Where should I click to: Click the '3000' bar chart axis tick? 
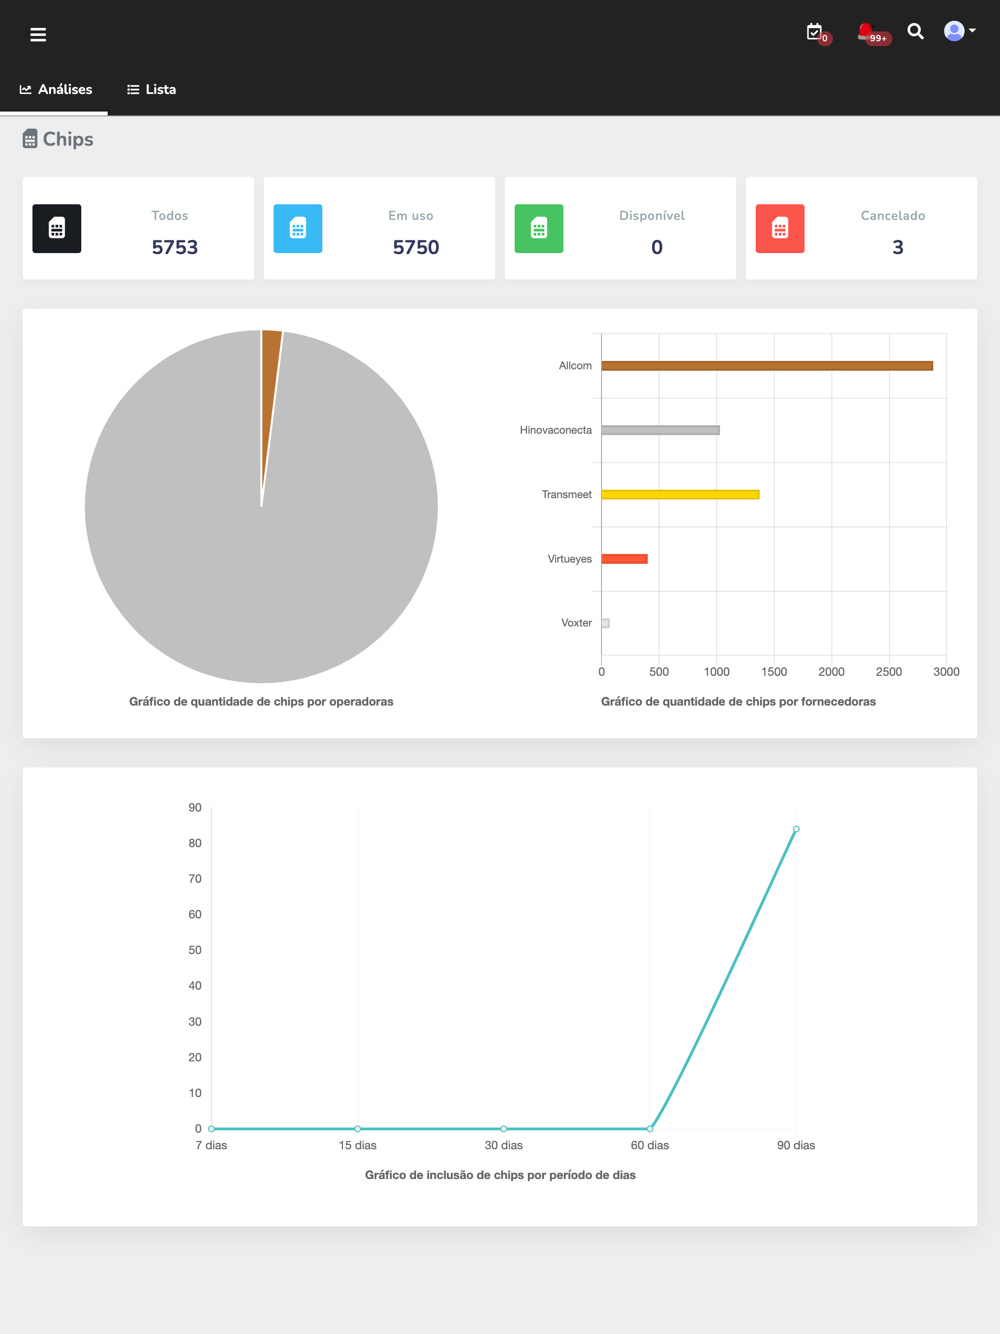[946, 672]
